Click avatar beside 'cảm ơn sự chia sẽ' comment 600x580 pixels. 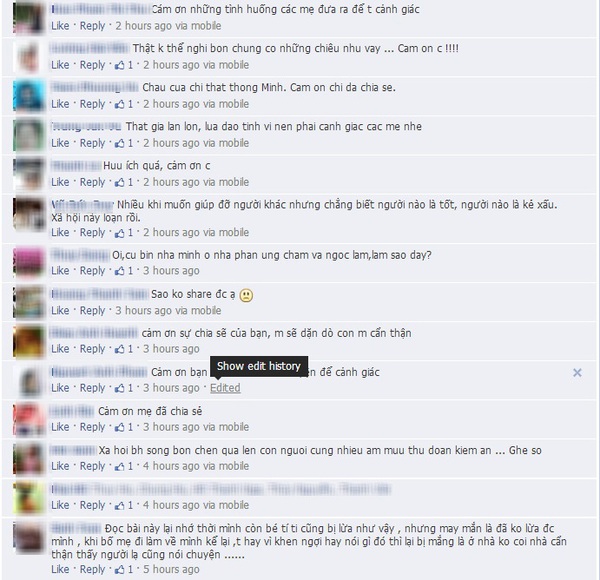[29, 342]
